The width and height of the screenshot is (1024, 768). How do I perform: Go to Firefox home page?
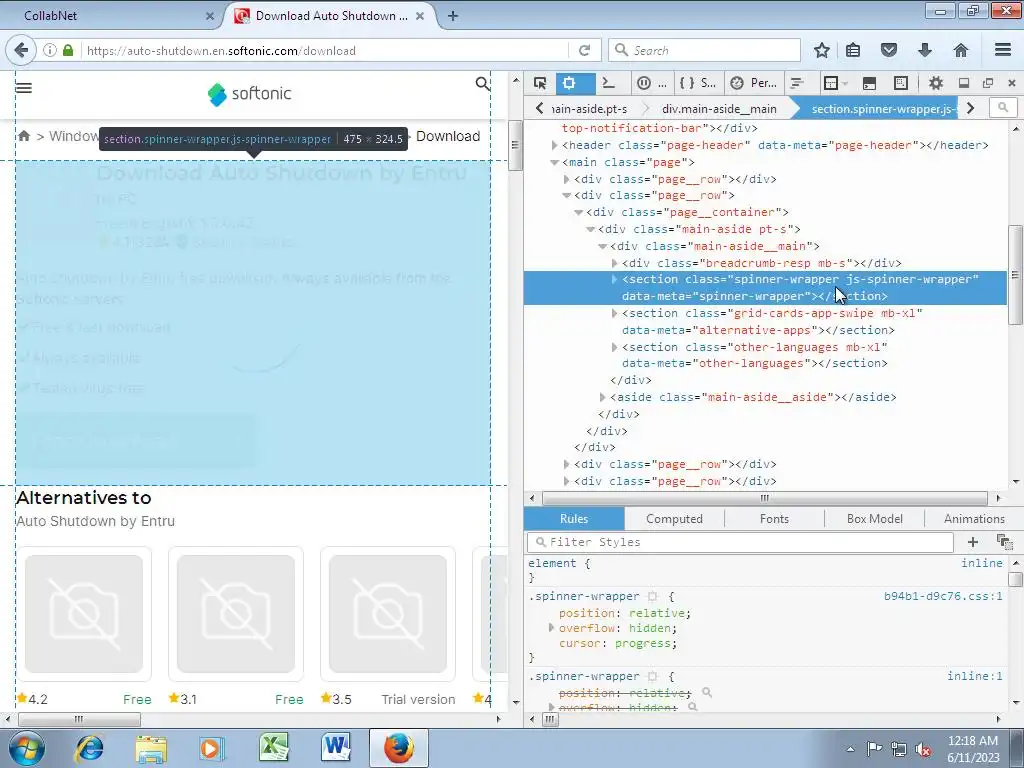(961, 50)
